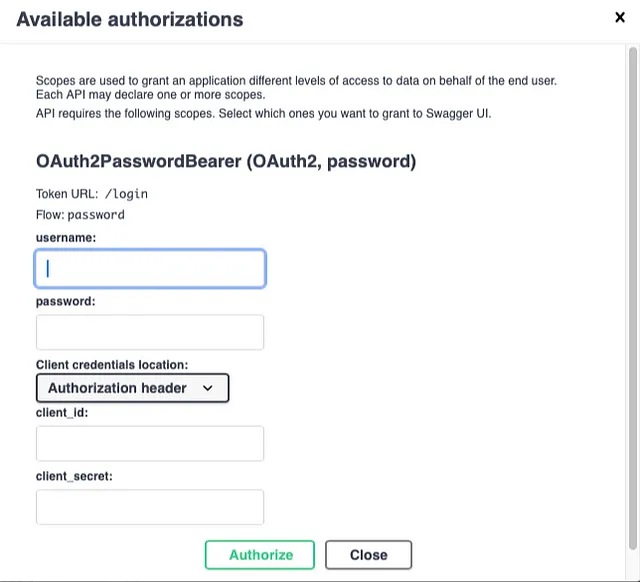
Task: Click into the password input box
Action: tap(150, 332)
